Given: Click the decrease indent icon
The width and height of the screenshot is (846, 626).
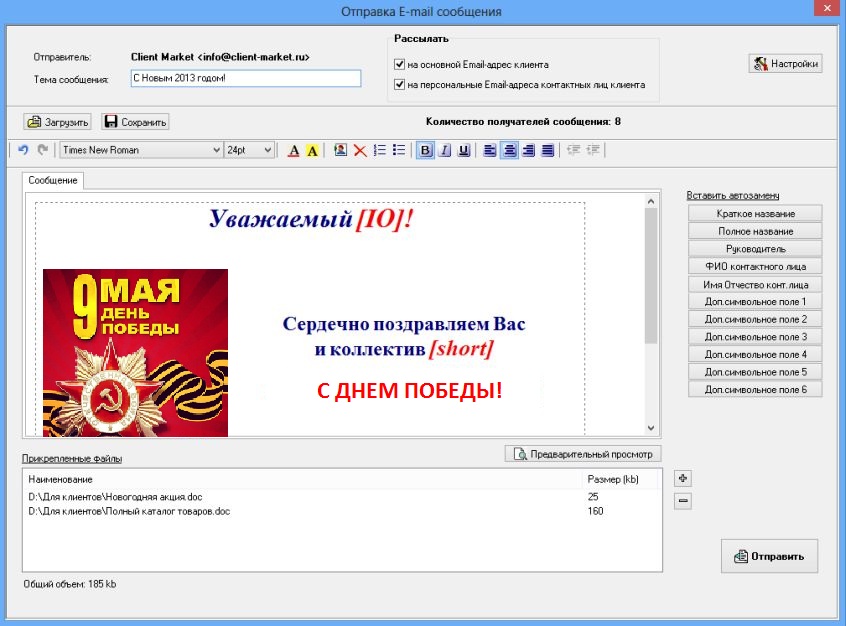Looking at the screenshot, I should tap(574, 150).
